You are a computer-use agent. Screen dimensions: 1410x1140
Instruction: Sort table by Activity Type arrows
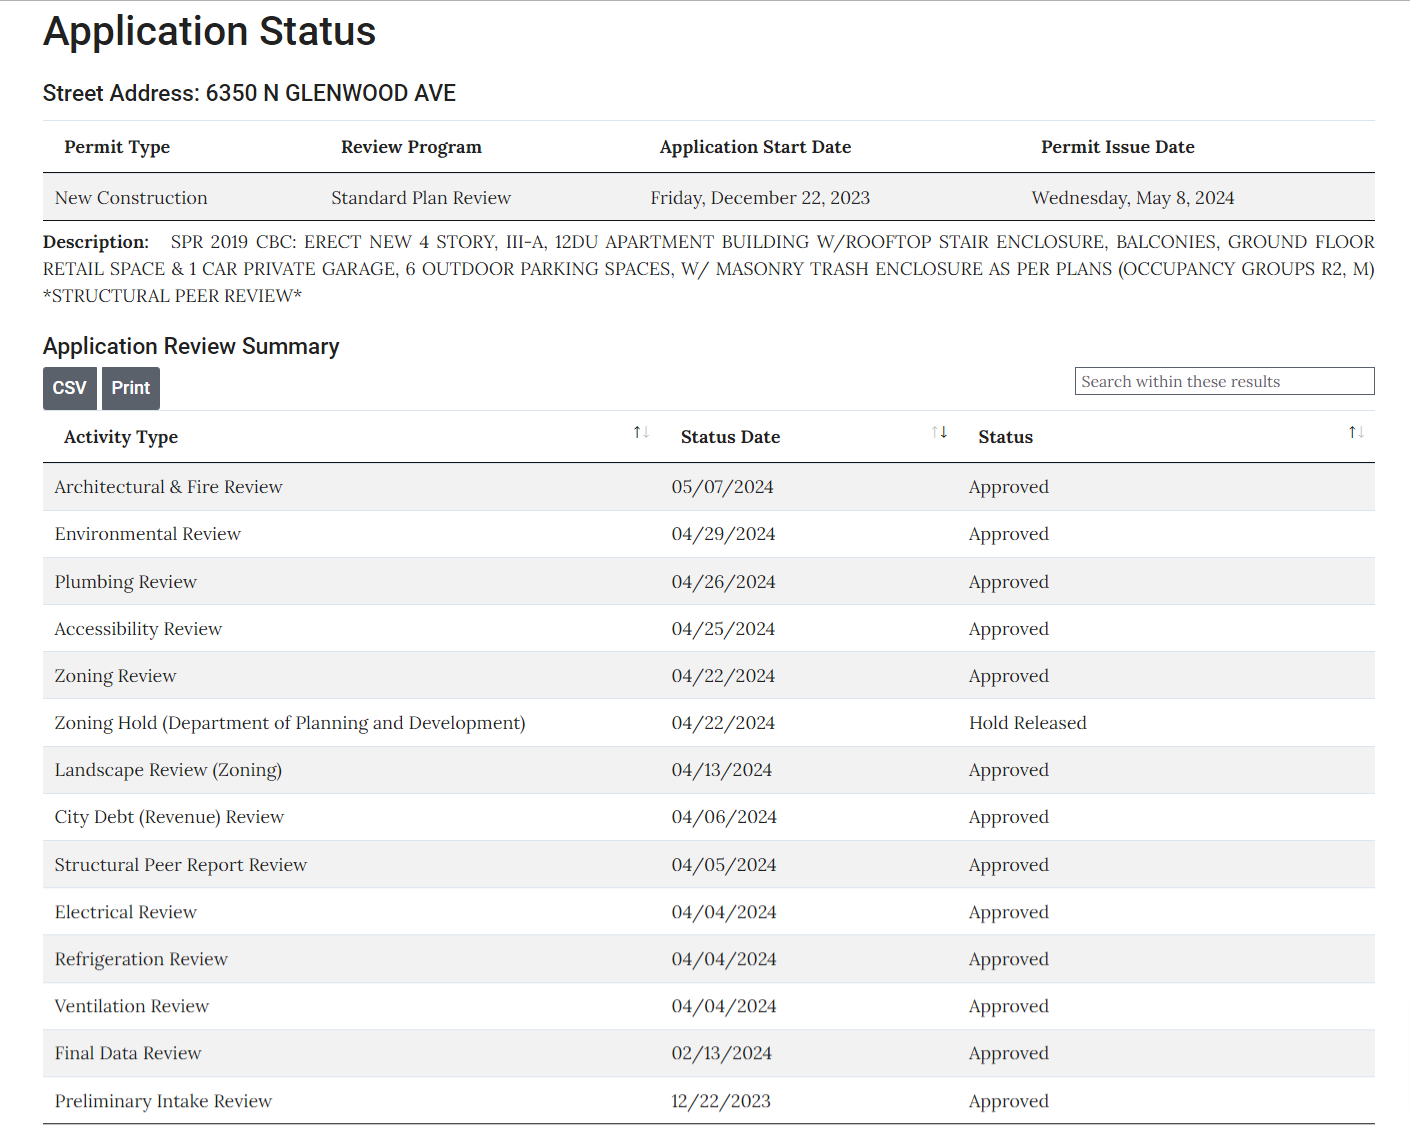[641, 432]
